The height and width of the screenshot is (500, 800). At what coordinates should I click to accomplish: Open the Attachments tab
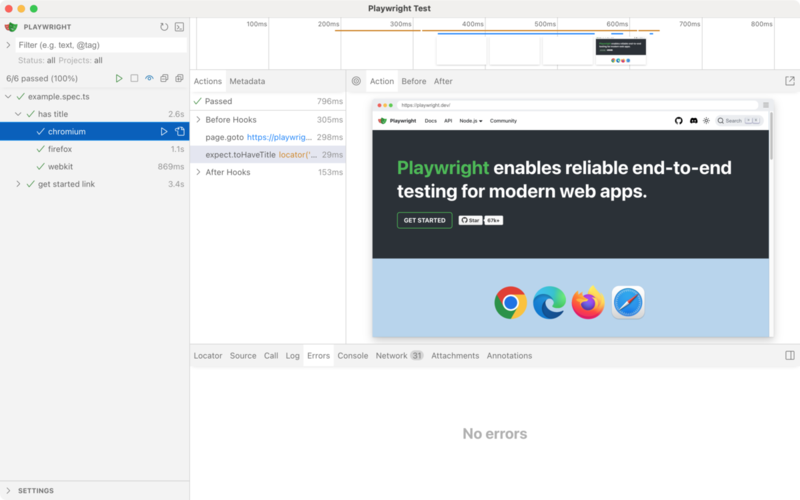point(455,356)
